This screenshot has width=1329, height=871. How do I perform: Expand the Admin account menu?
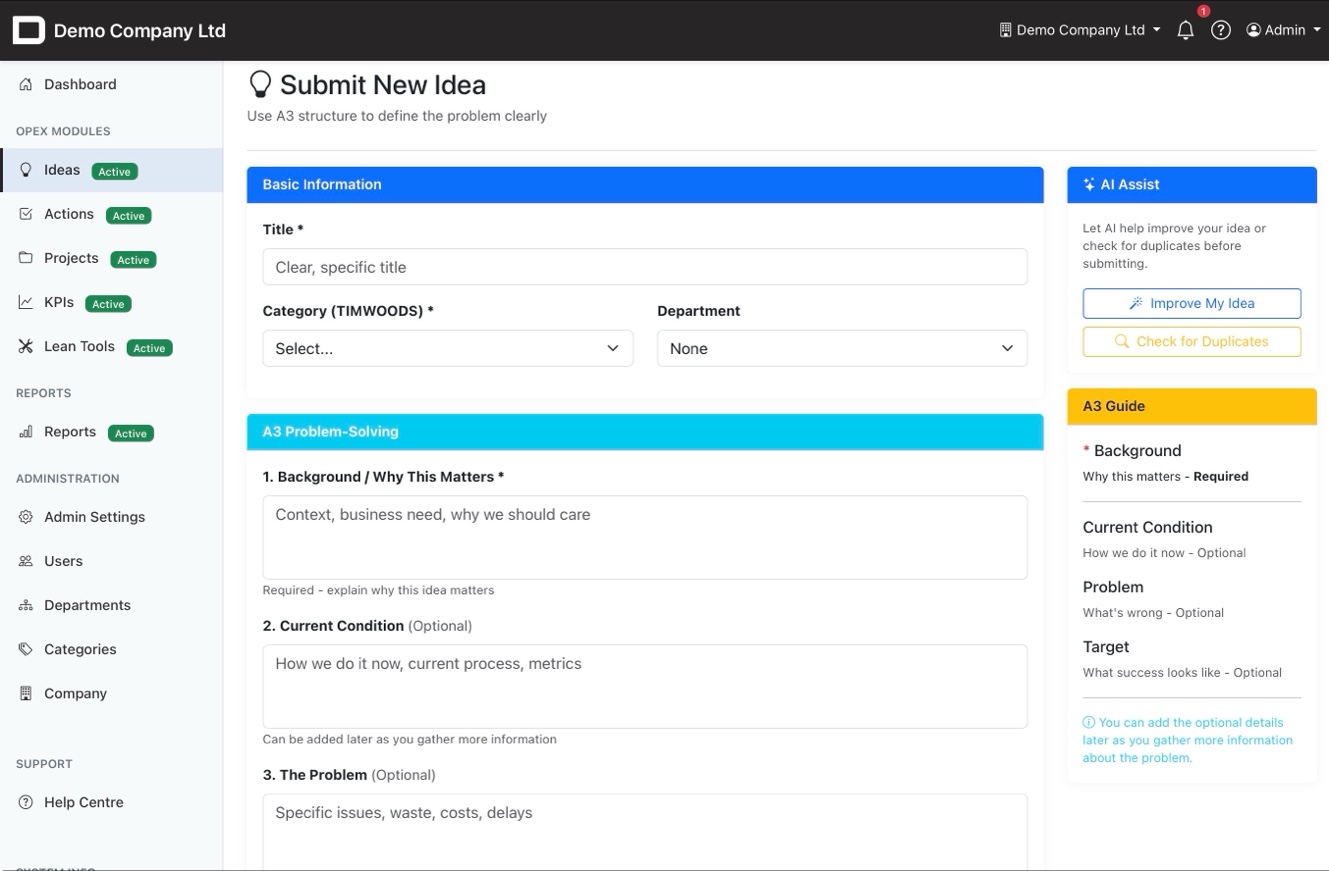[x=1283, y=30]
